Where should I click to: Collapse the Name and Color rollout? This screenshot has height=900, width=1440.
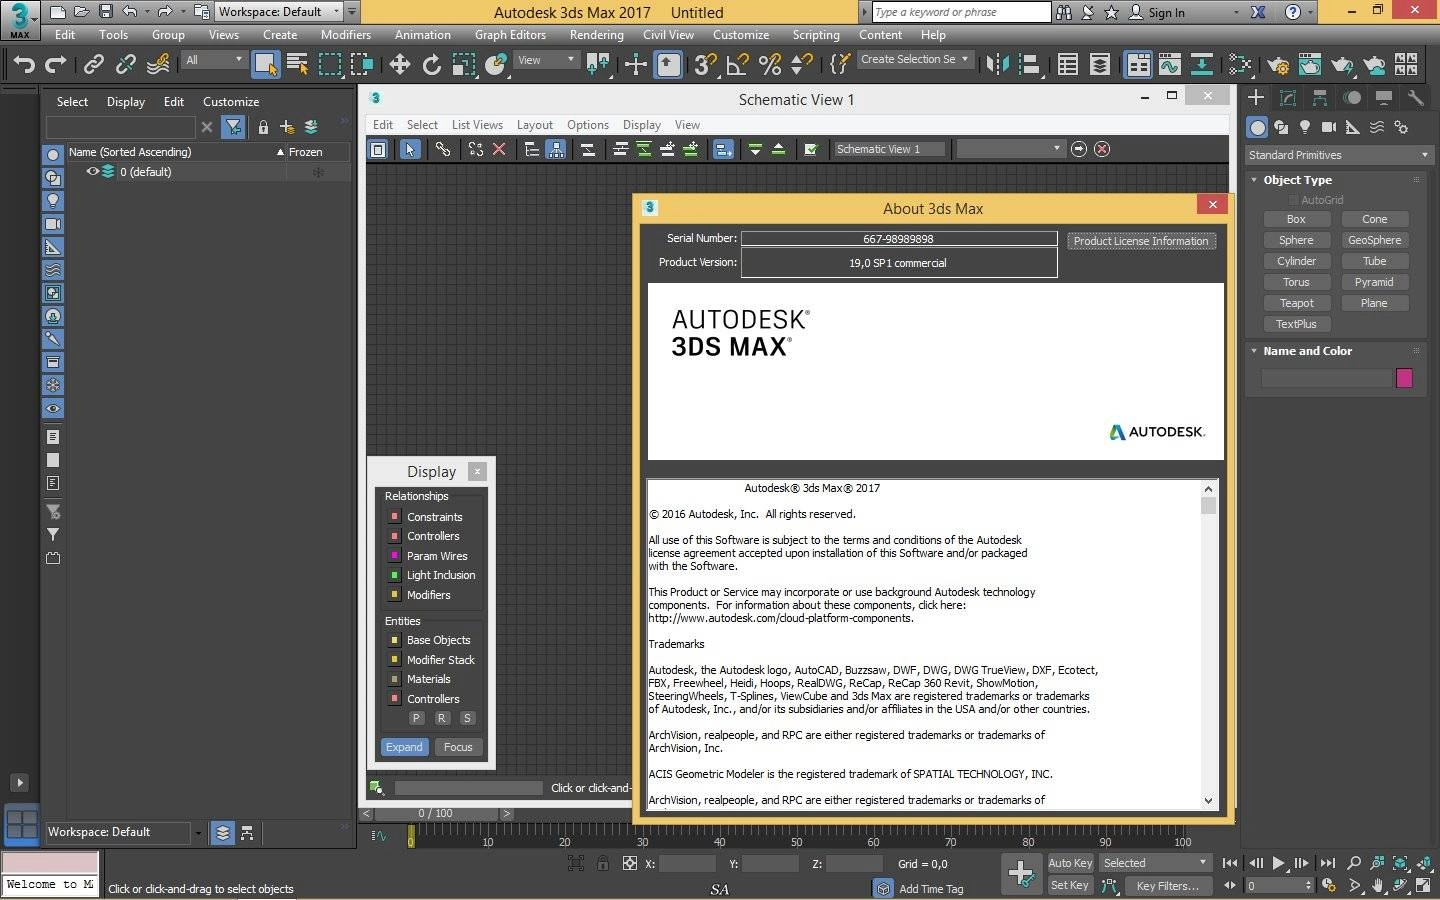(1254, 351)
